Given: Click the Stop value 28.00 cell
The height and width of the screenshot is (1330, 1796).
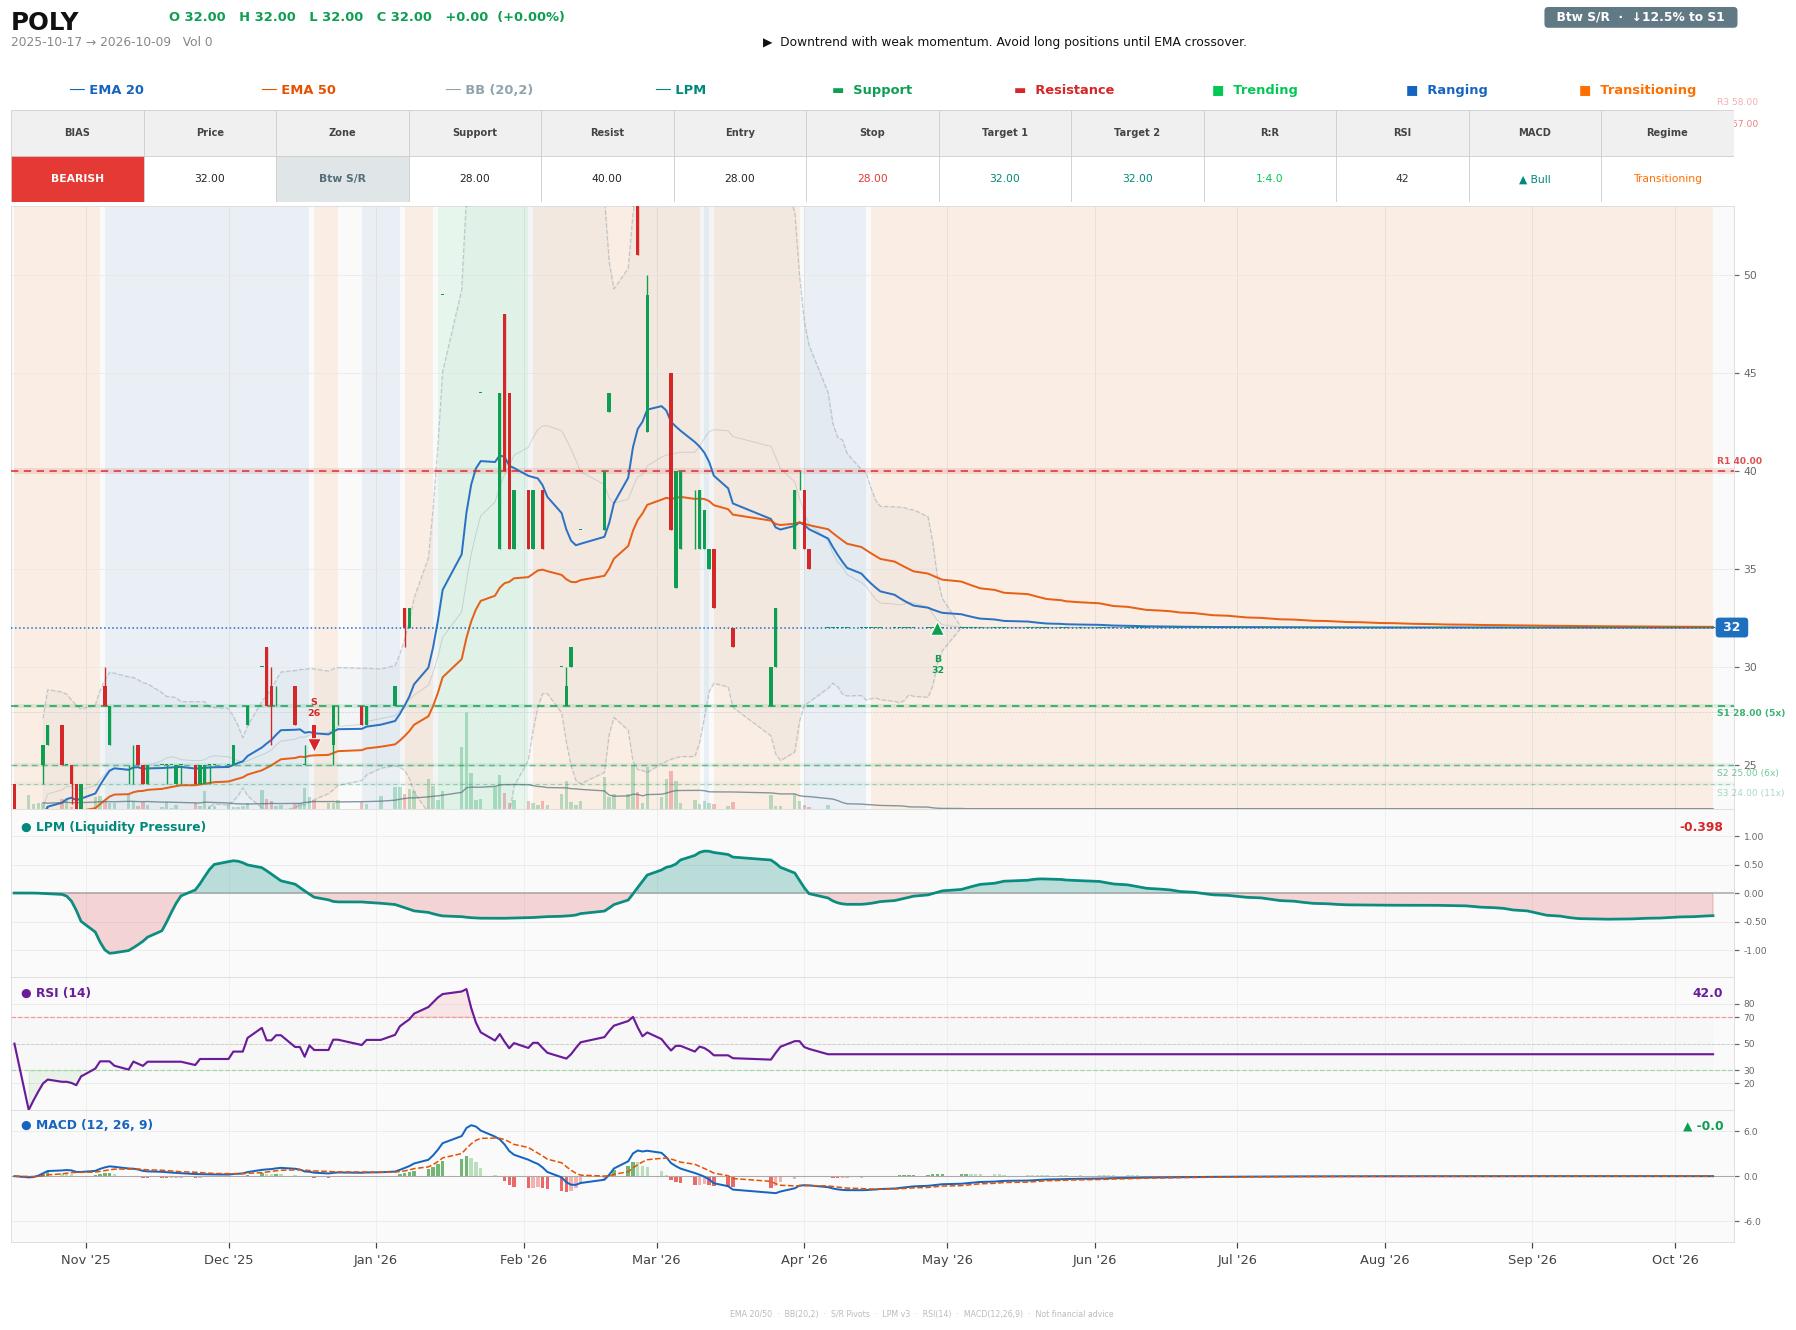Looking at the screenshot, I should tap(872, 179).
